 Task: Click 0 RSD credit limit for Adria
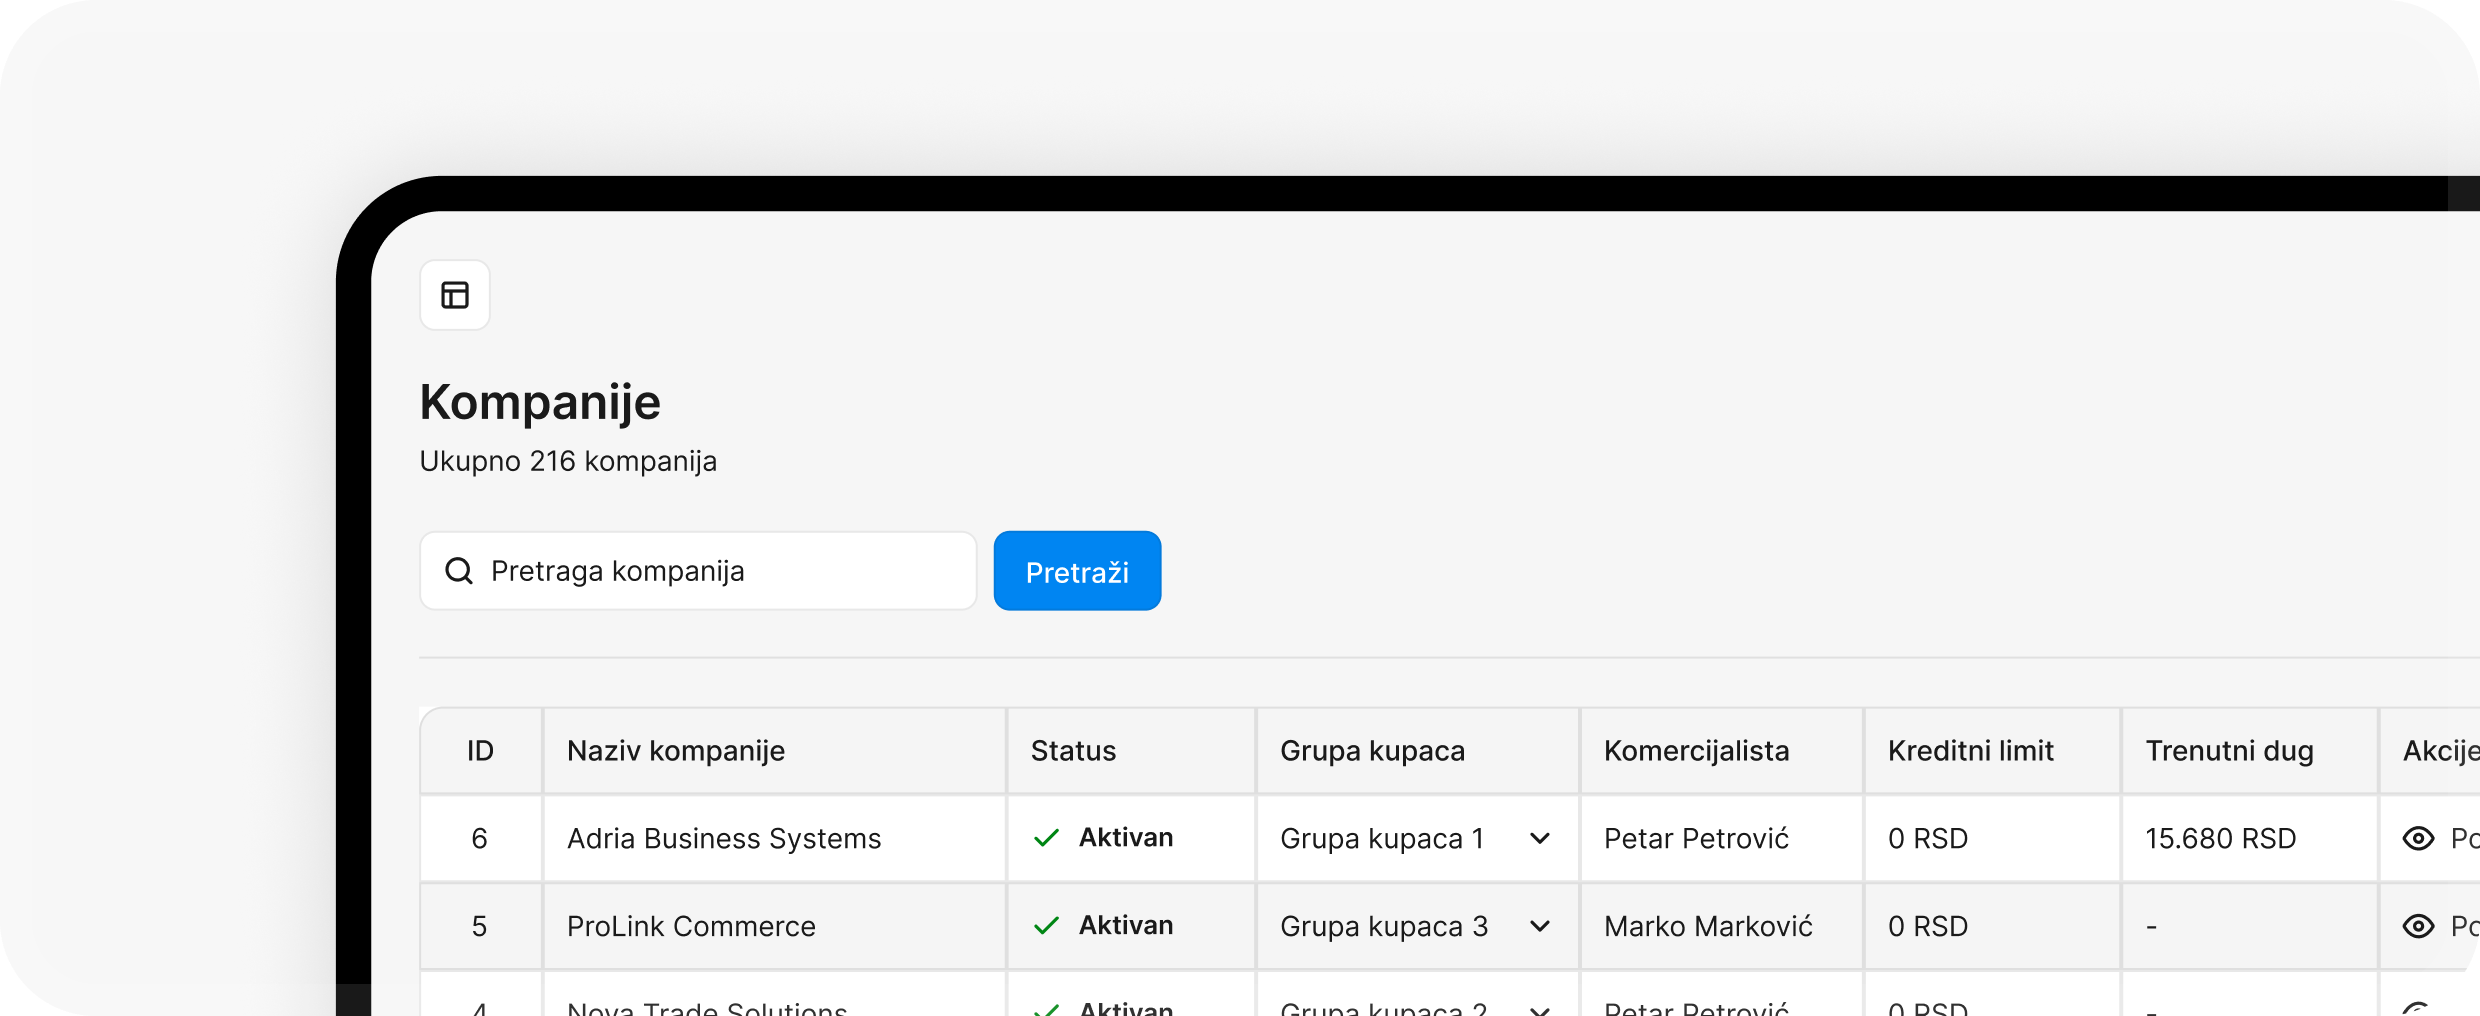click(1927, 838)
